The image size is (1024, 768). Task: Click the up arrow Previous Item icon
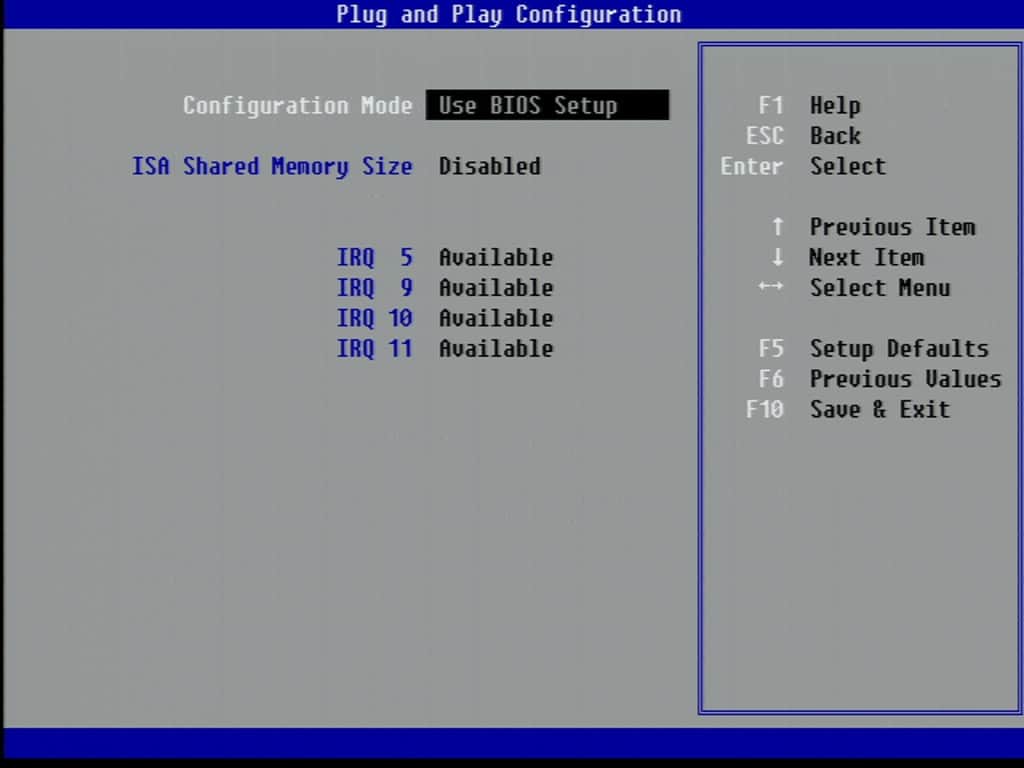pyautogui.click(x=777, y=227)
